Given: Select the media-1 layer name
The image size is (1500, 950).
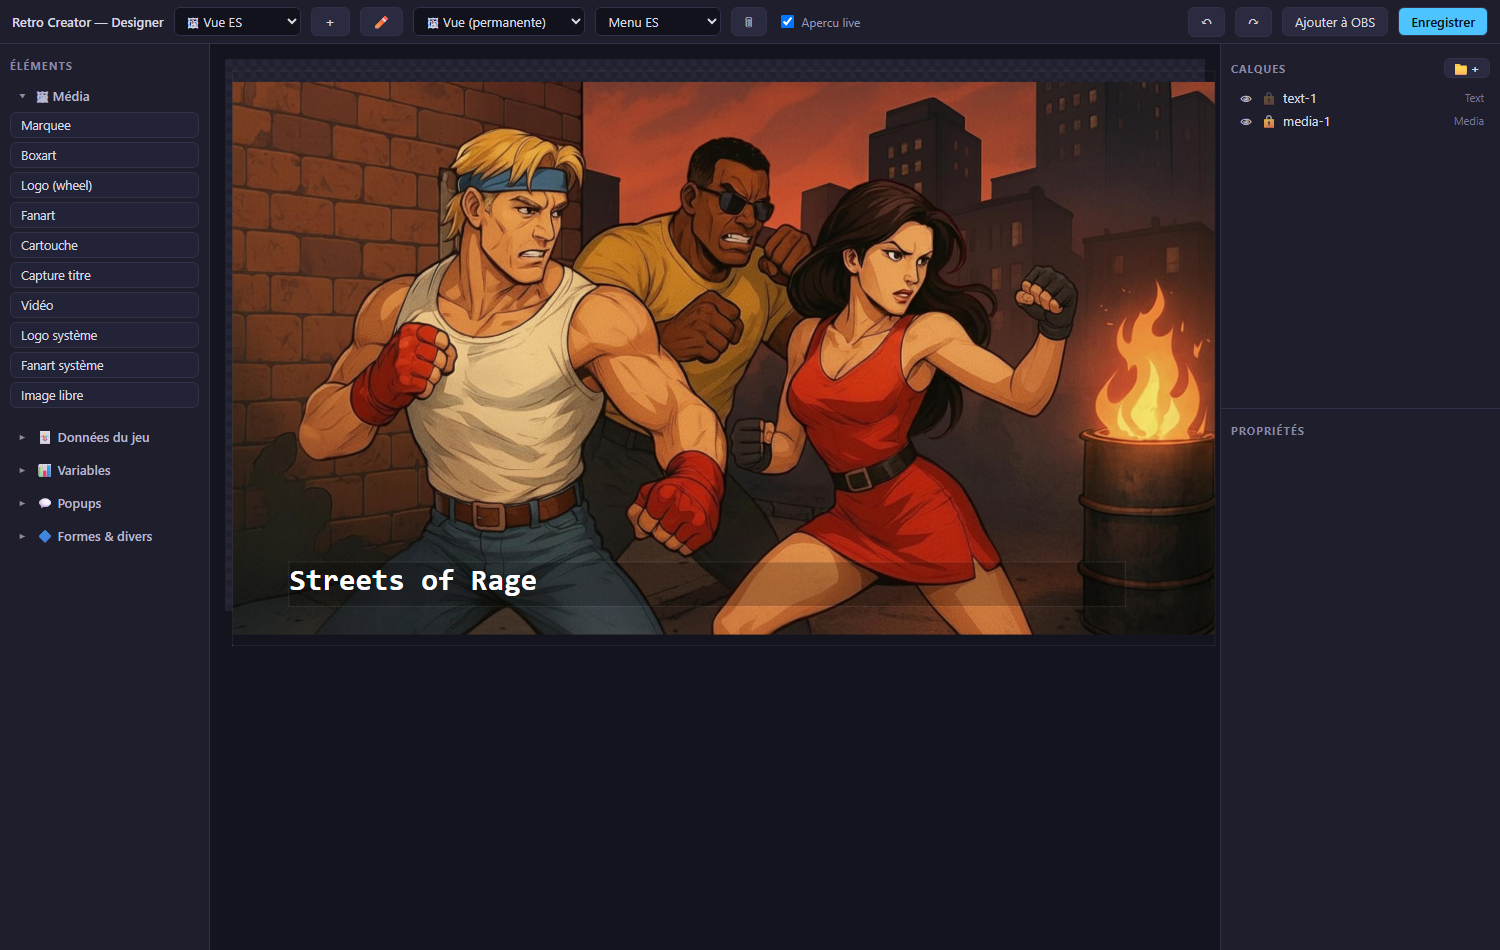Looking at the screenshot, I should click(1306, 121).
